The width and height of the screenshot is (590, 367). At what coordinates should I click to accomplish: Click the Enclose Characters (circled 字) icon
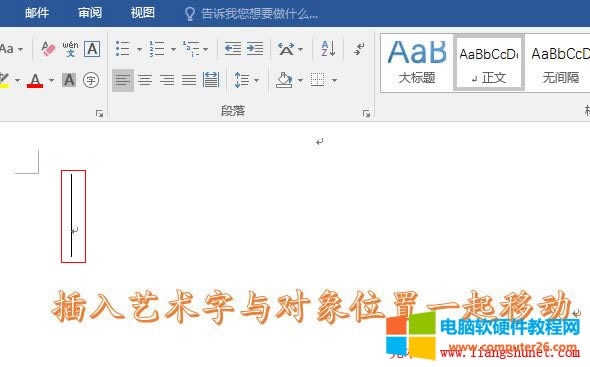[x=91, y=80]
